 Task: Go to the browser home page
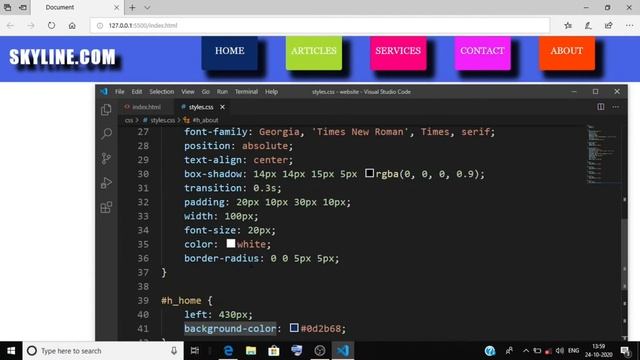[72, 25]
